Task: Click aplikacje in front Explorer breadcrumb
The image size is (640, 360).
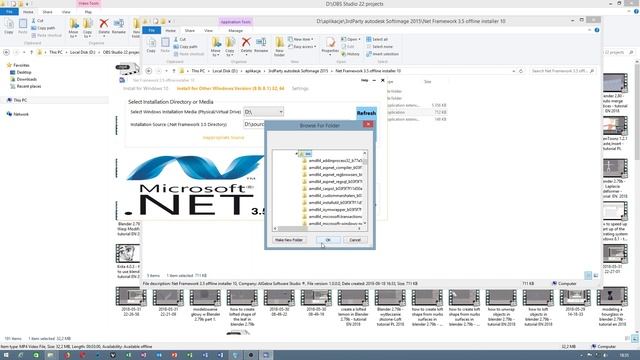Action: click(x=253, y=71)
